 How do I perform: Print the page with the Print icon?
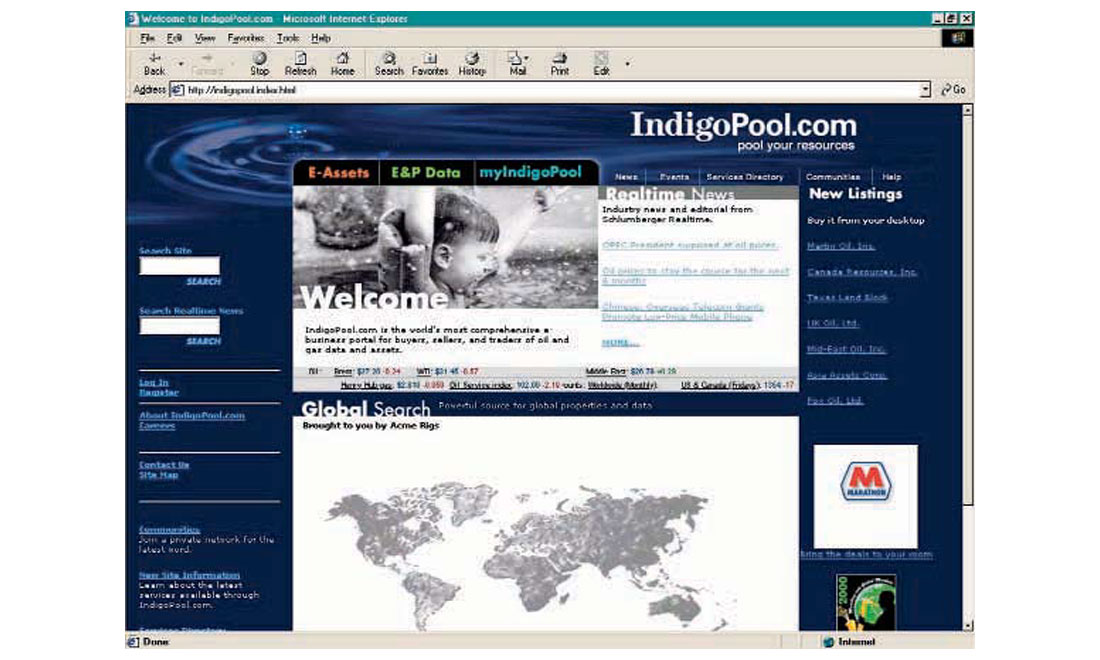(559, 58)
